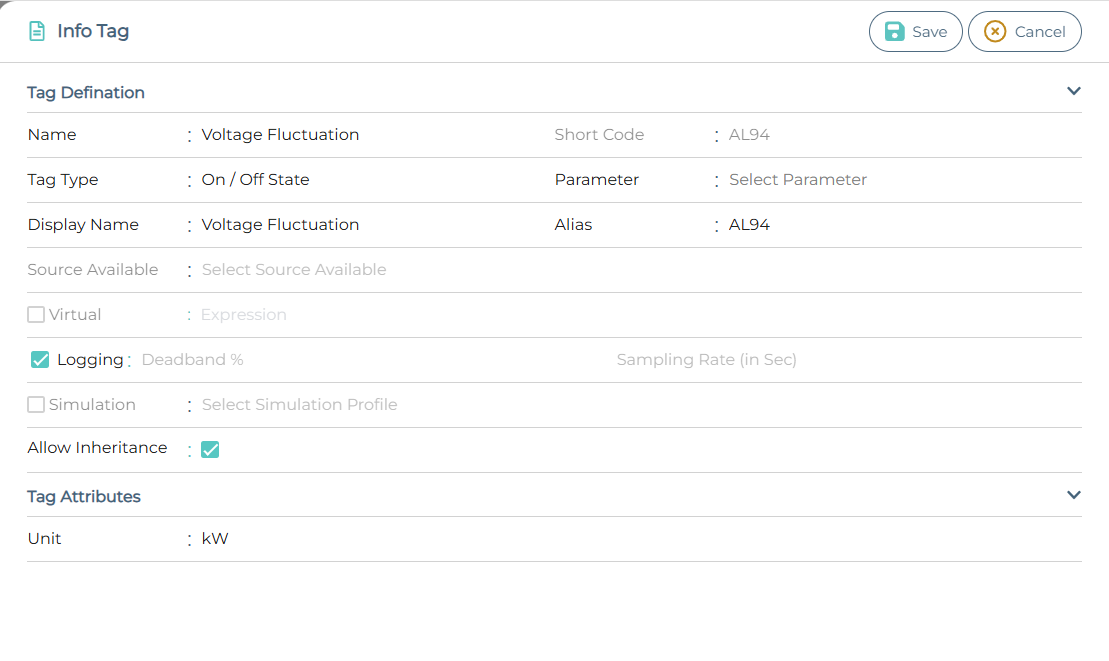Click the Alias field showing AL94
Image resolution: width=1109 pixels, height=661 pixels.
coord(749,225)
